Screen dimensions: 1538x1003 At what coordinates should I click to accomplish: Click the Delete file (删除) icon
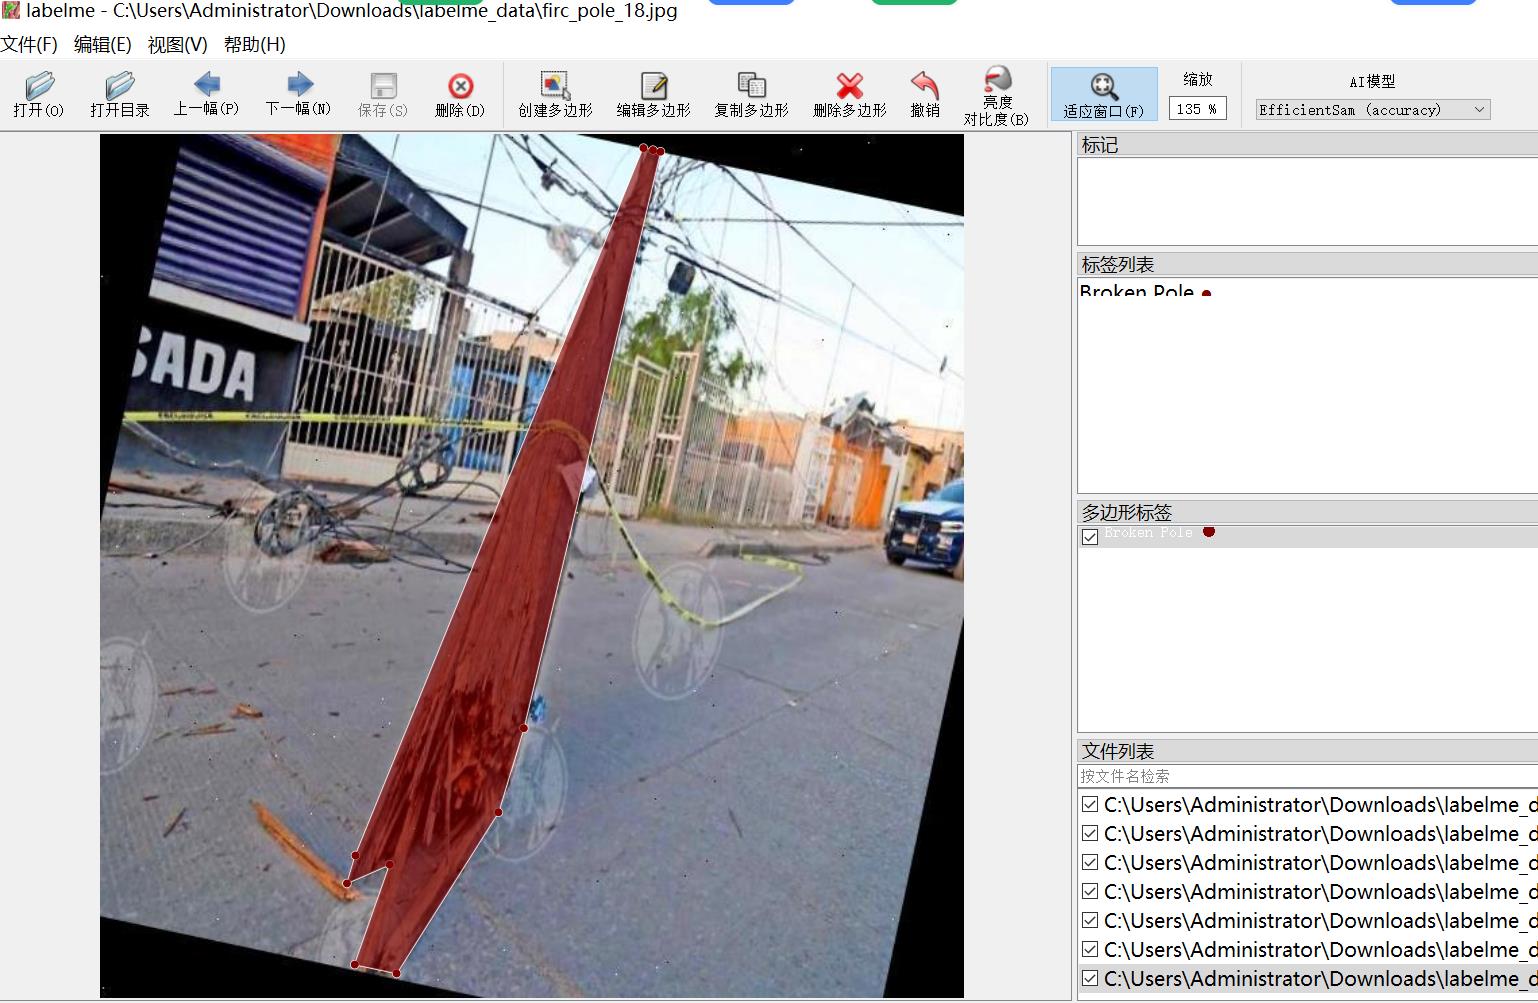[460, 86]
